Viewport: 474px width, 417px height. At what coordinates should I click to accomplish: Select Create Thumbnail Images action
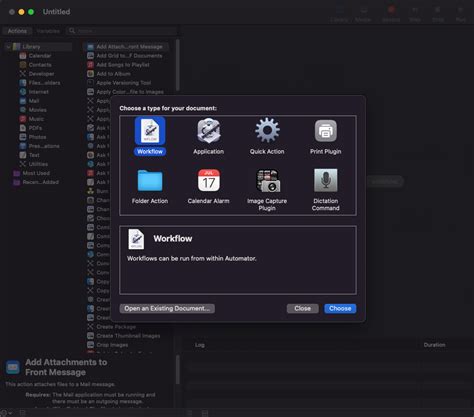pos(128,336)
